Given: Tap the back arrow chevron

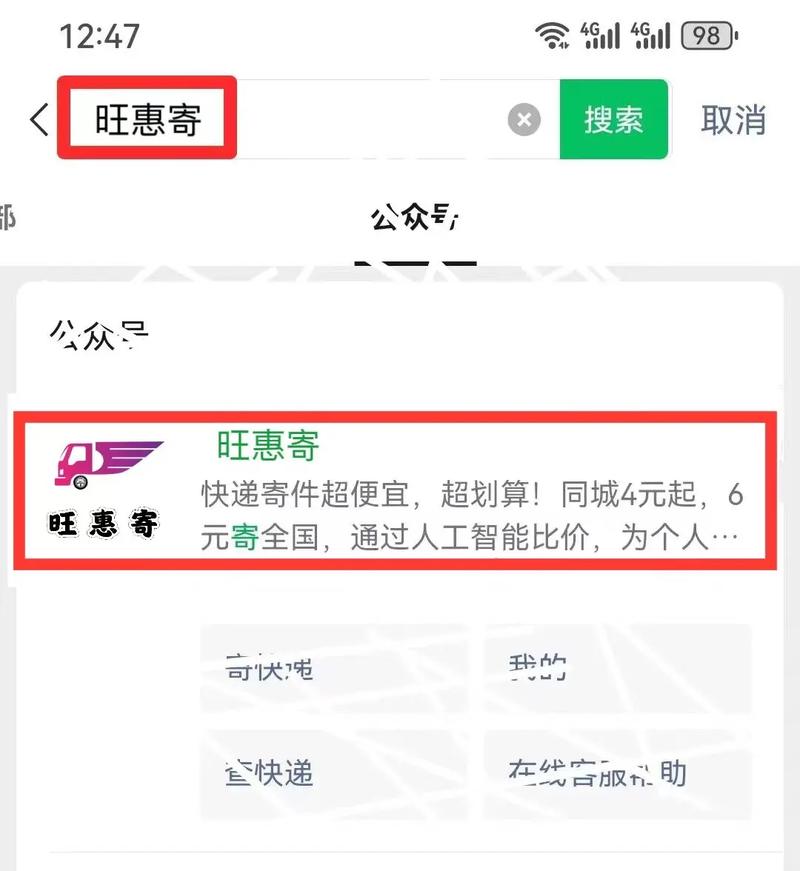Looking at the screenshot, I should [x=39, y=119].
